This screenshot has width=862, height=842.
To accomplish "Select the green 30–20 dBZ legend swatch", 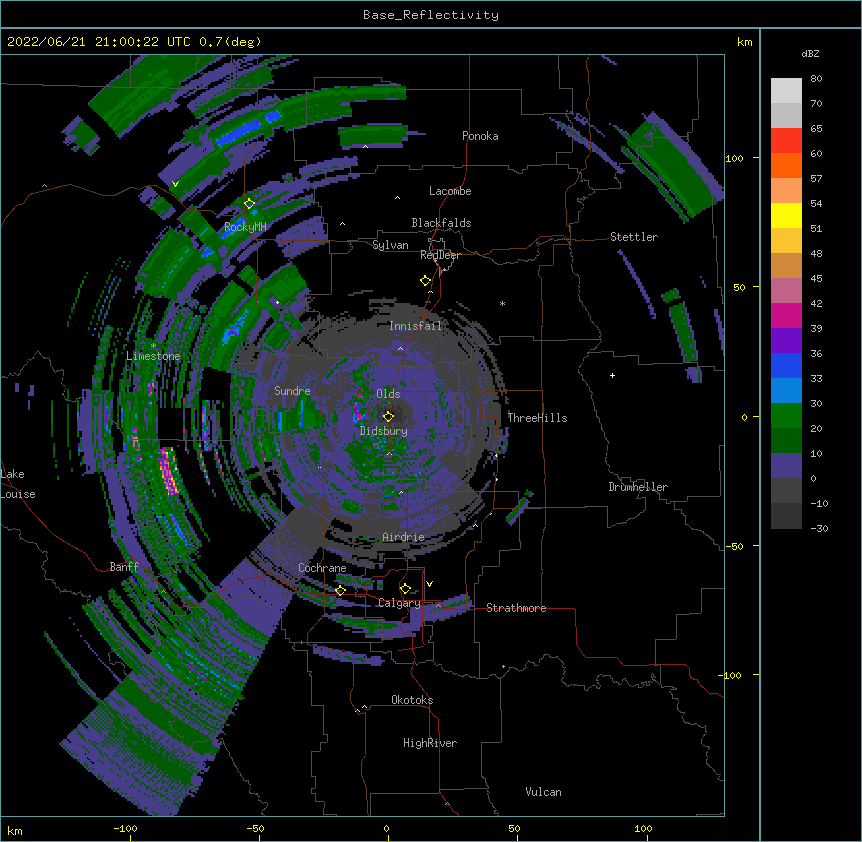I will [786, 416].
